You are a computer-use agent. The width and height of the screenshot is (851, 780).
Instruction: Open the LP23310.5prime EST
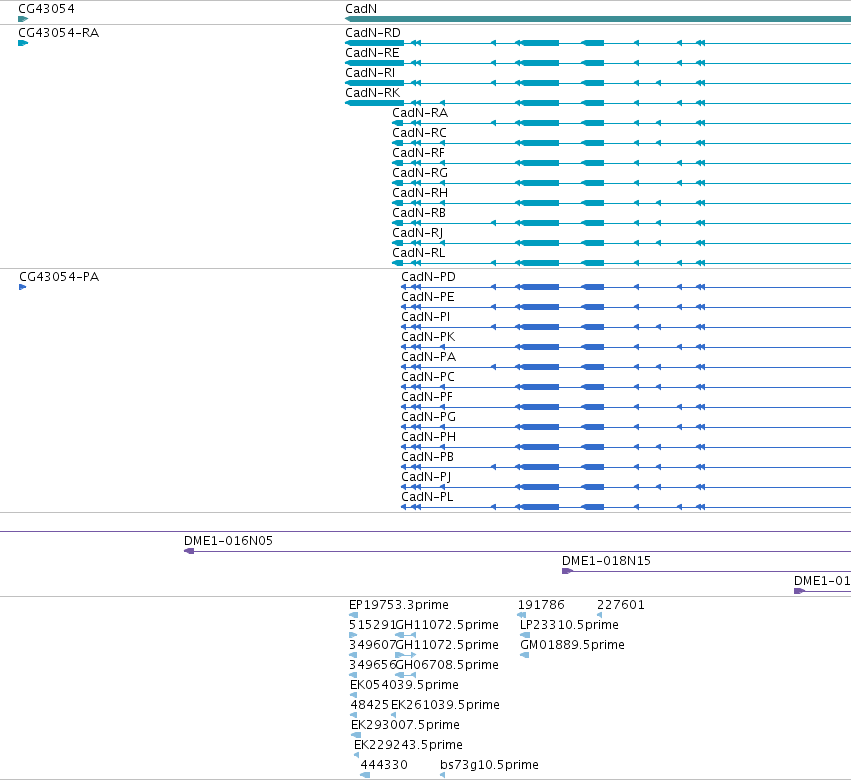pos(569,625)
